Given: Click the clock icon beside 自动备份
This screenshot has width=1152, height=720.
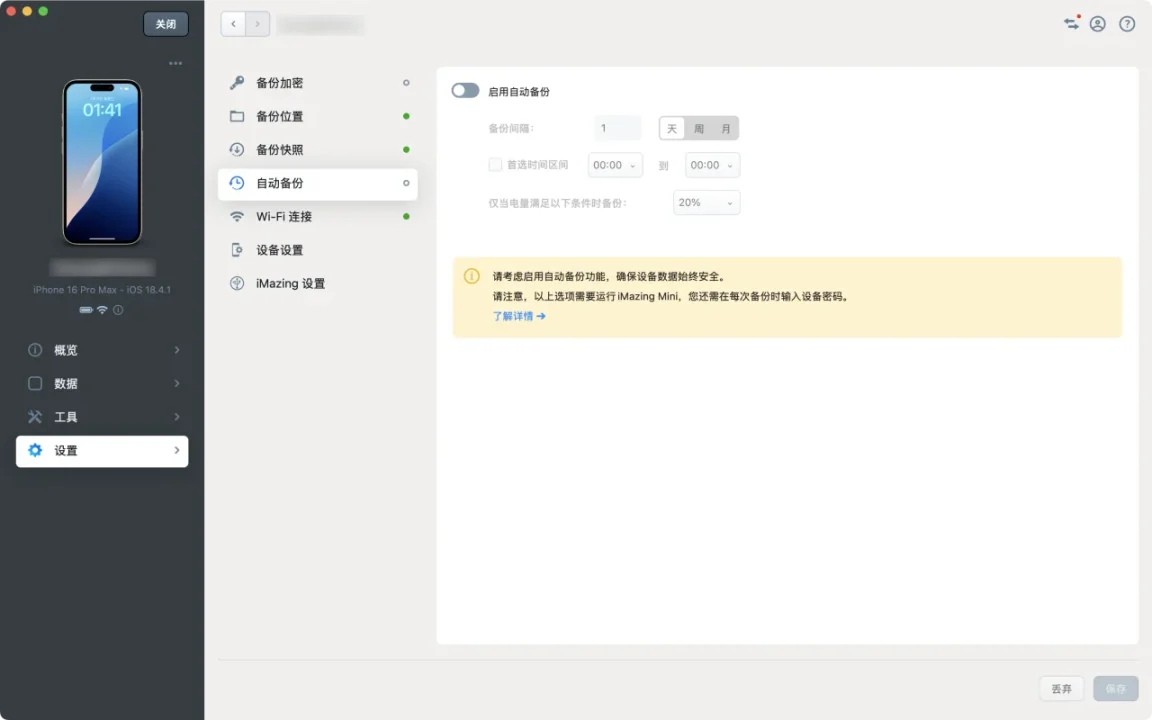Looking at the screenshot, I should 237,183.
